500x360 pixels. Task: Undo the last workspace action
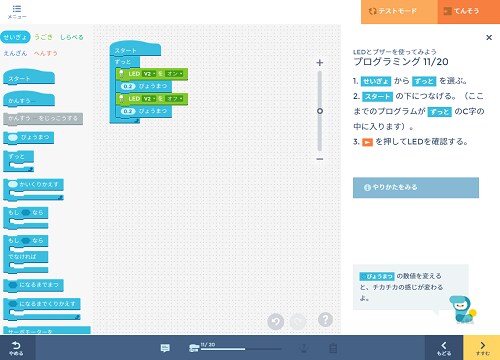(x=276, y=321)
